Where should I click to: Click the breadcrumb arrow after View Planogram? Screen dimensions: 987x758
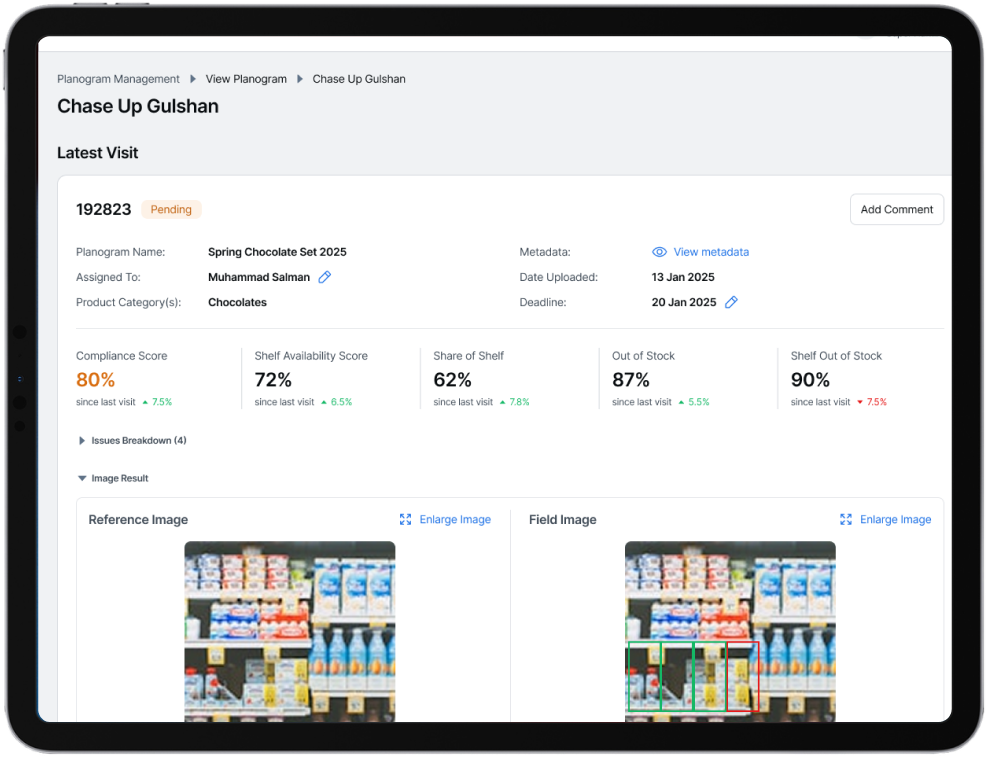300,79
